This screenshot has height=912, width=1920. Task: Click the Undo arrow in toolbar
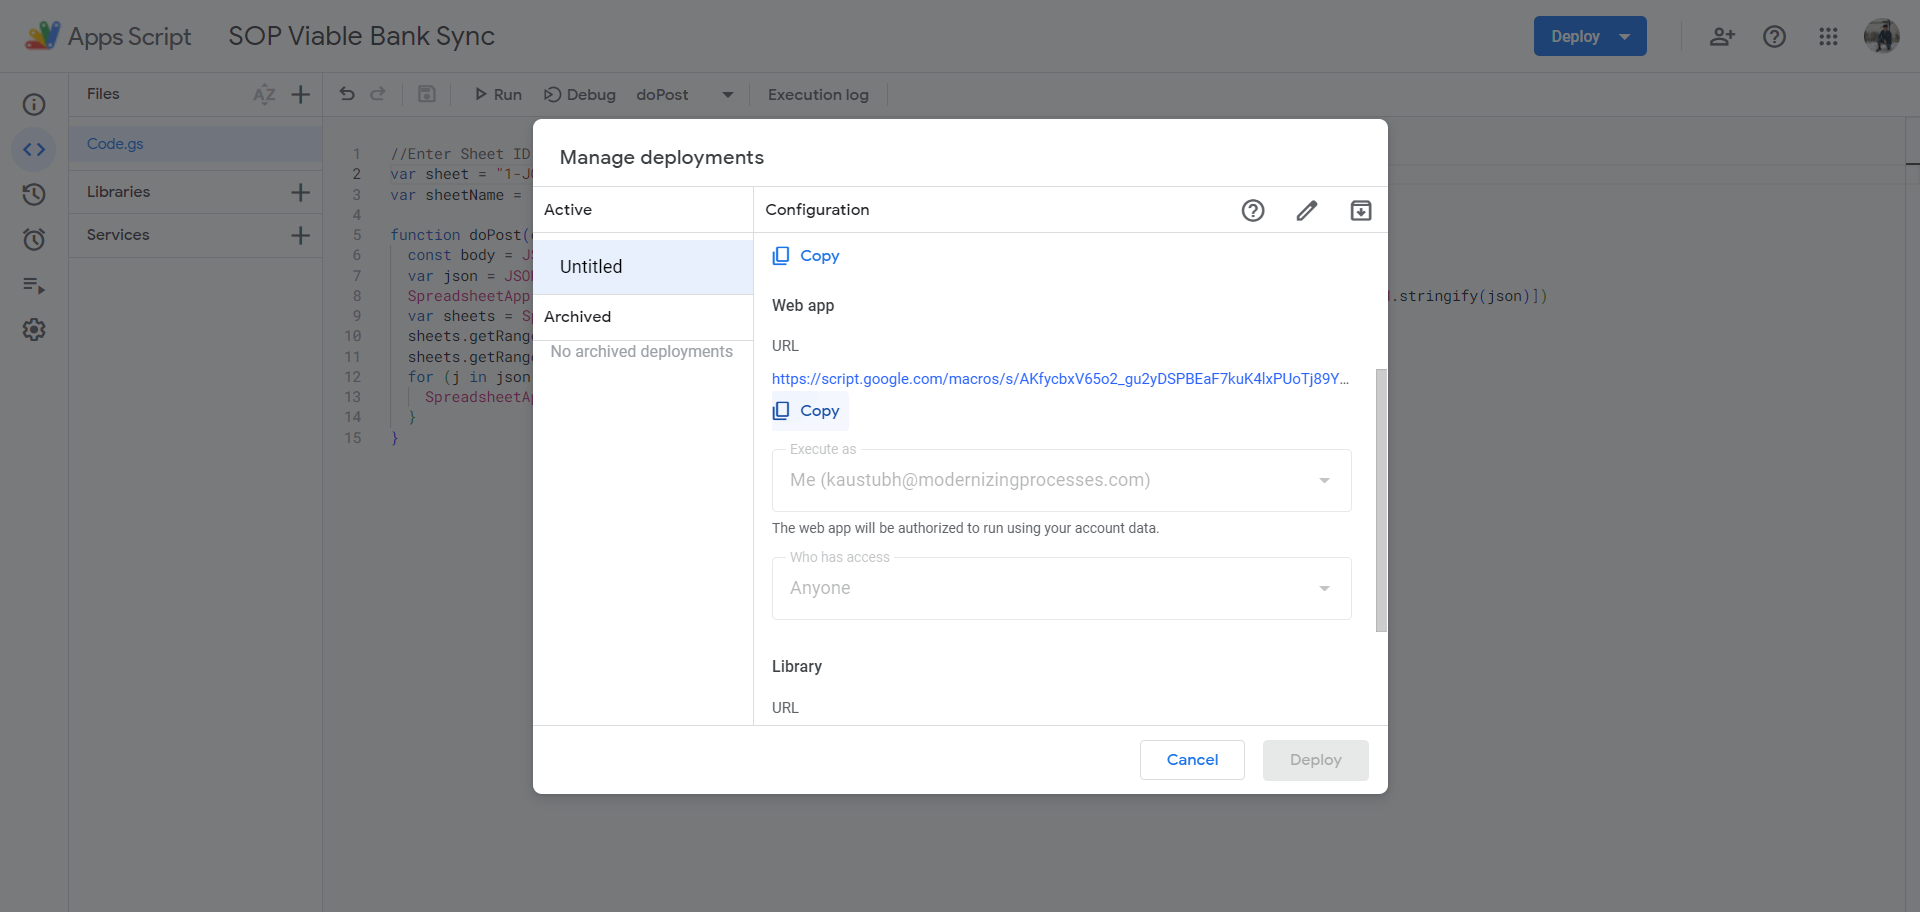pos(347,94)
